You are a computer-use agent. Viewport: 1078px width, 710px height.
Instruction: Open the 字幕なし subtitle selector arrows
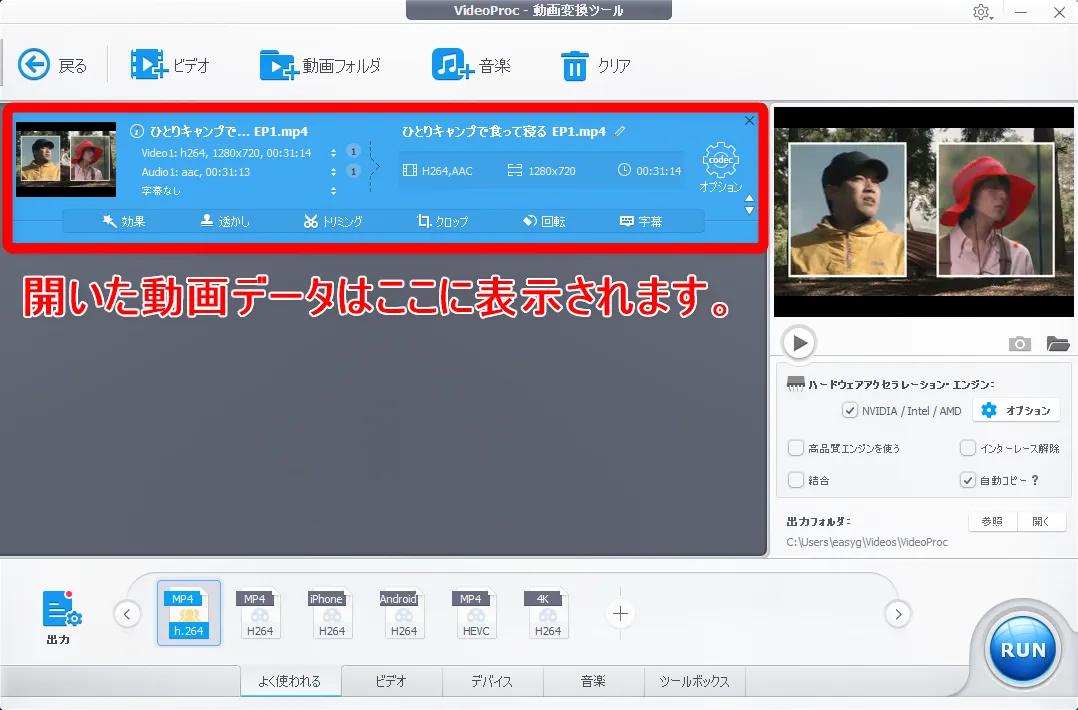coord(333,190)
